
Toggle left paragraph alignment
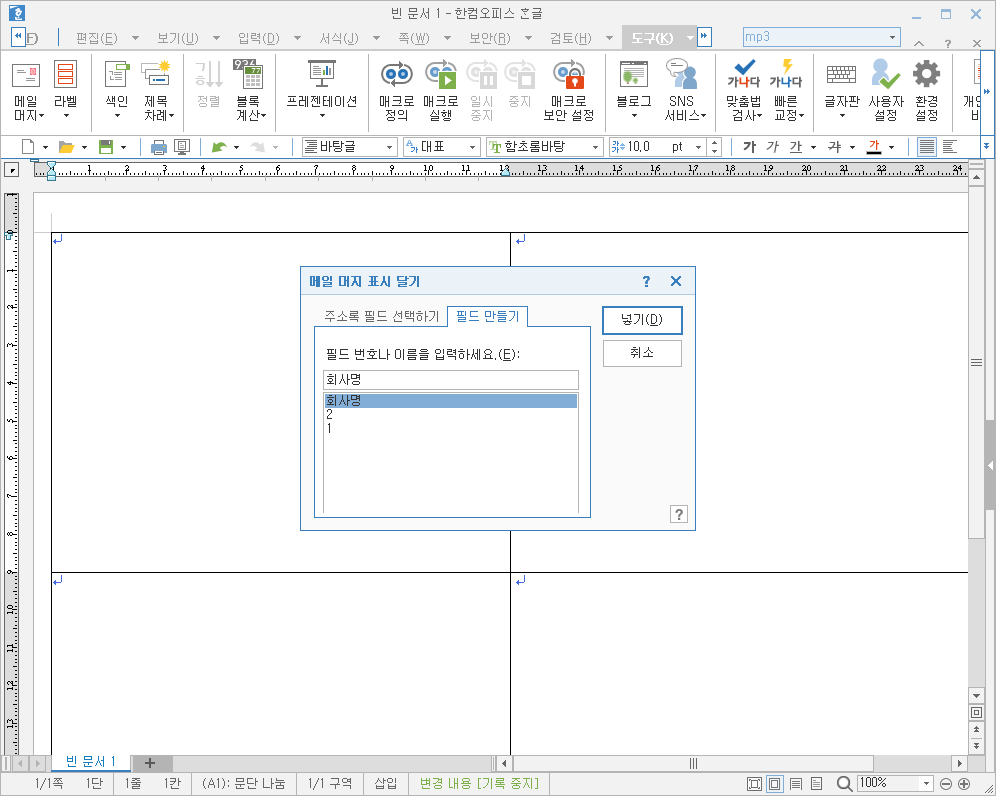coord(950,147)
